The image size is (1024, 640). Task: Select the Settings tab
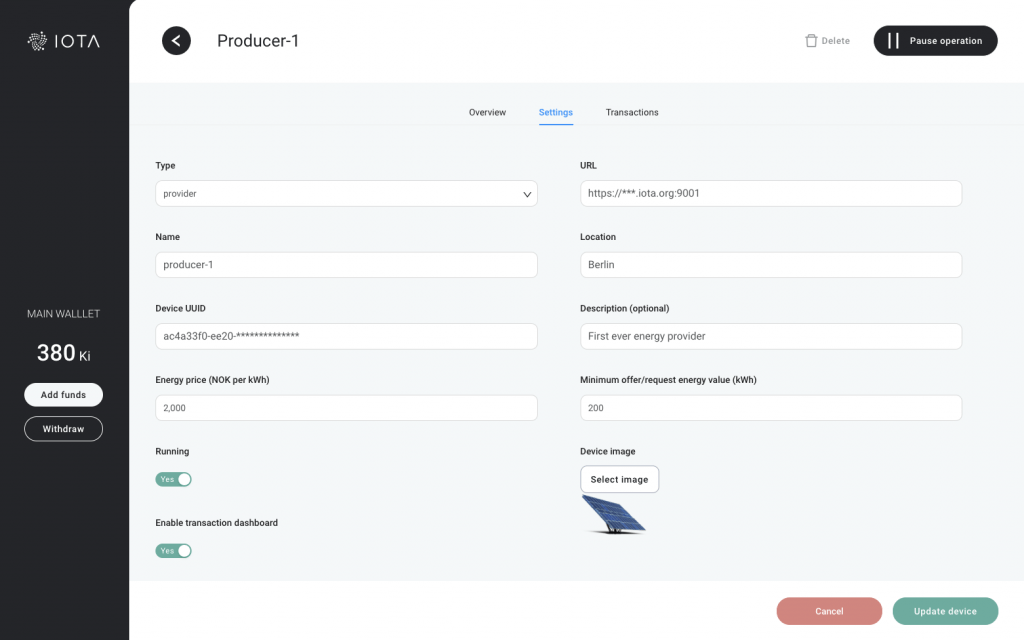coord(555,112)
